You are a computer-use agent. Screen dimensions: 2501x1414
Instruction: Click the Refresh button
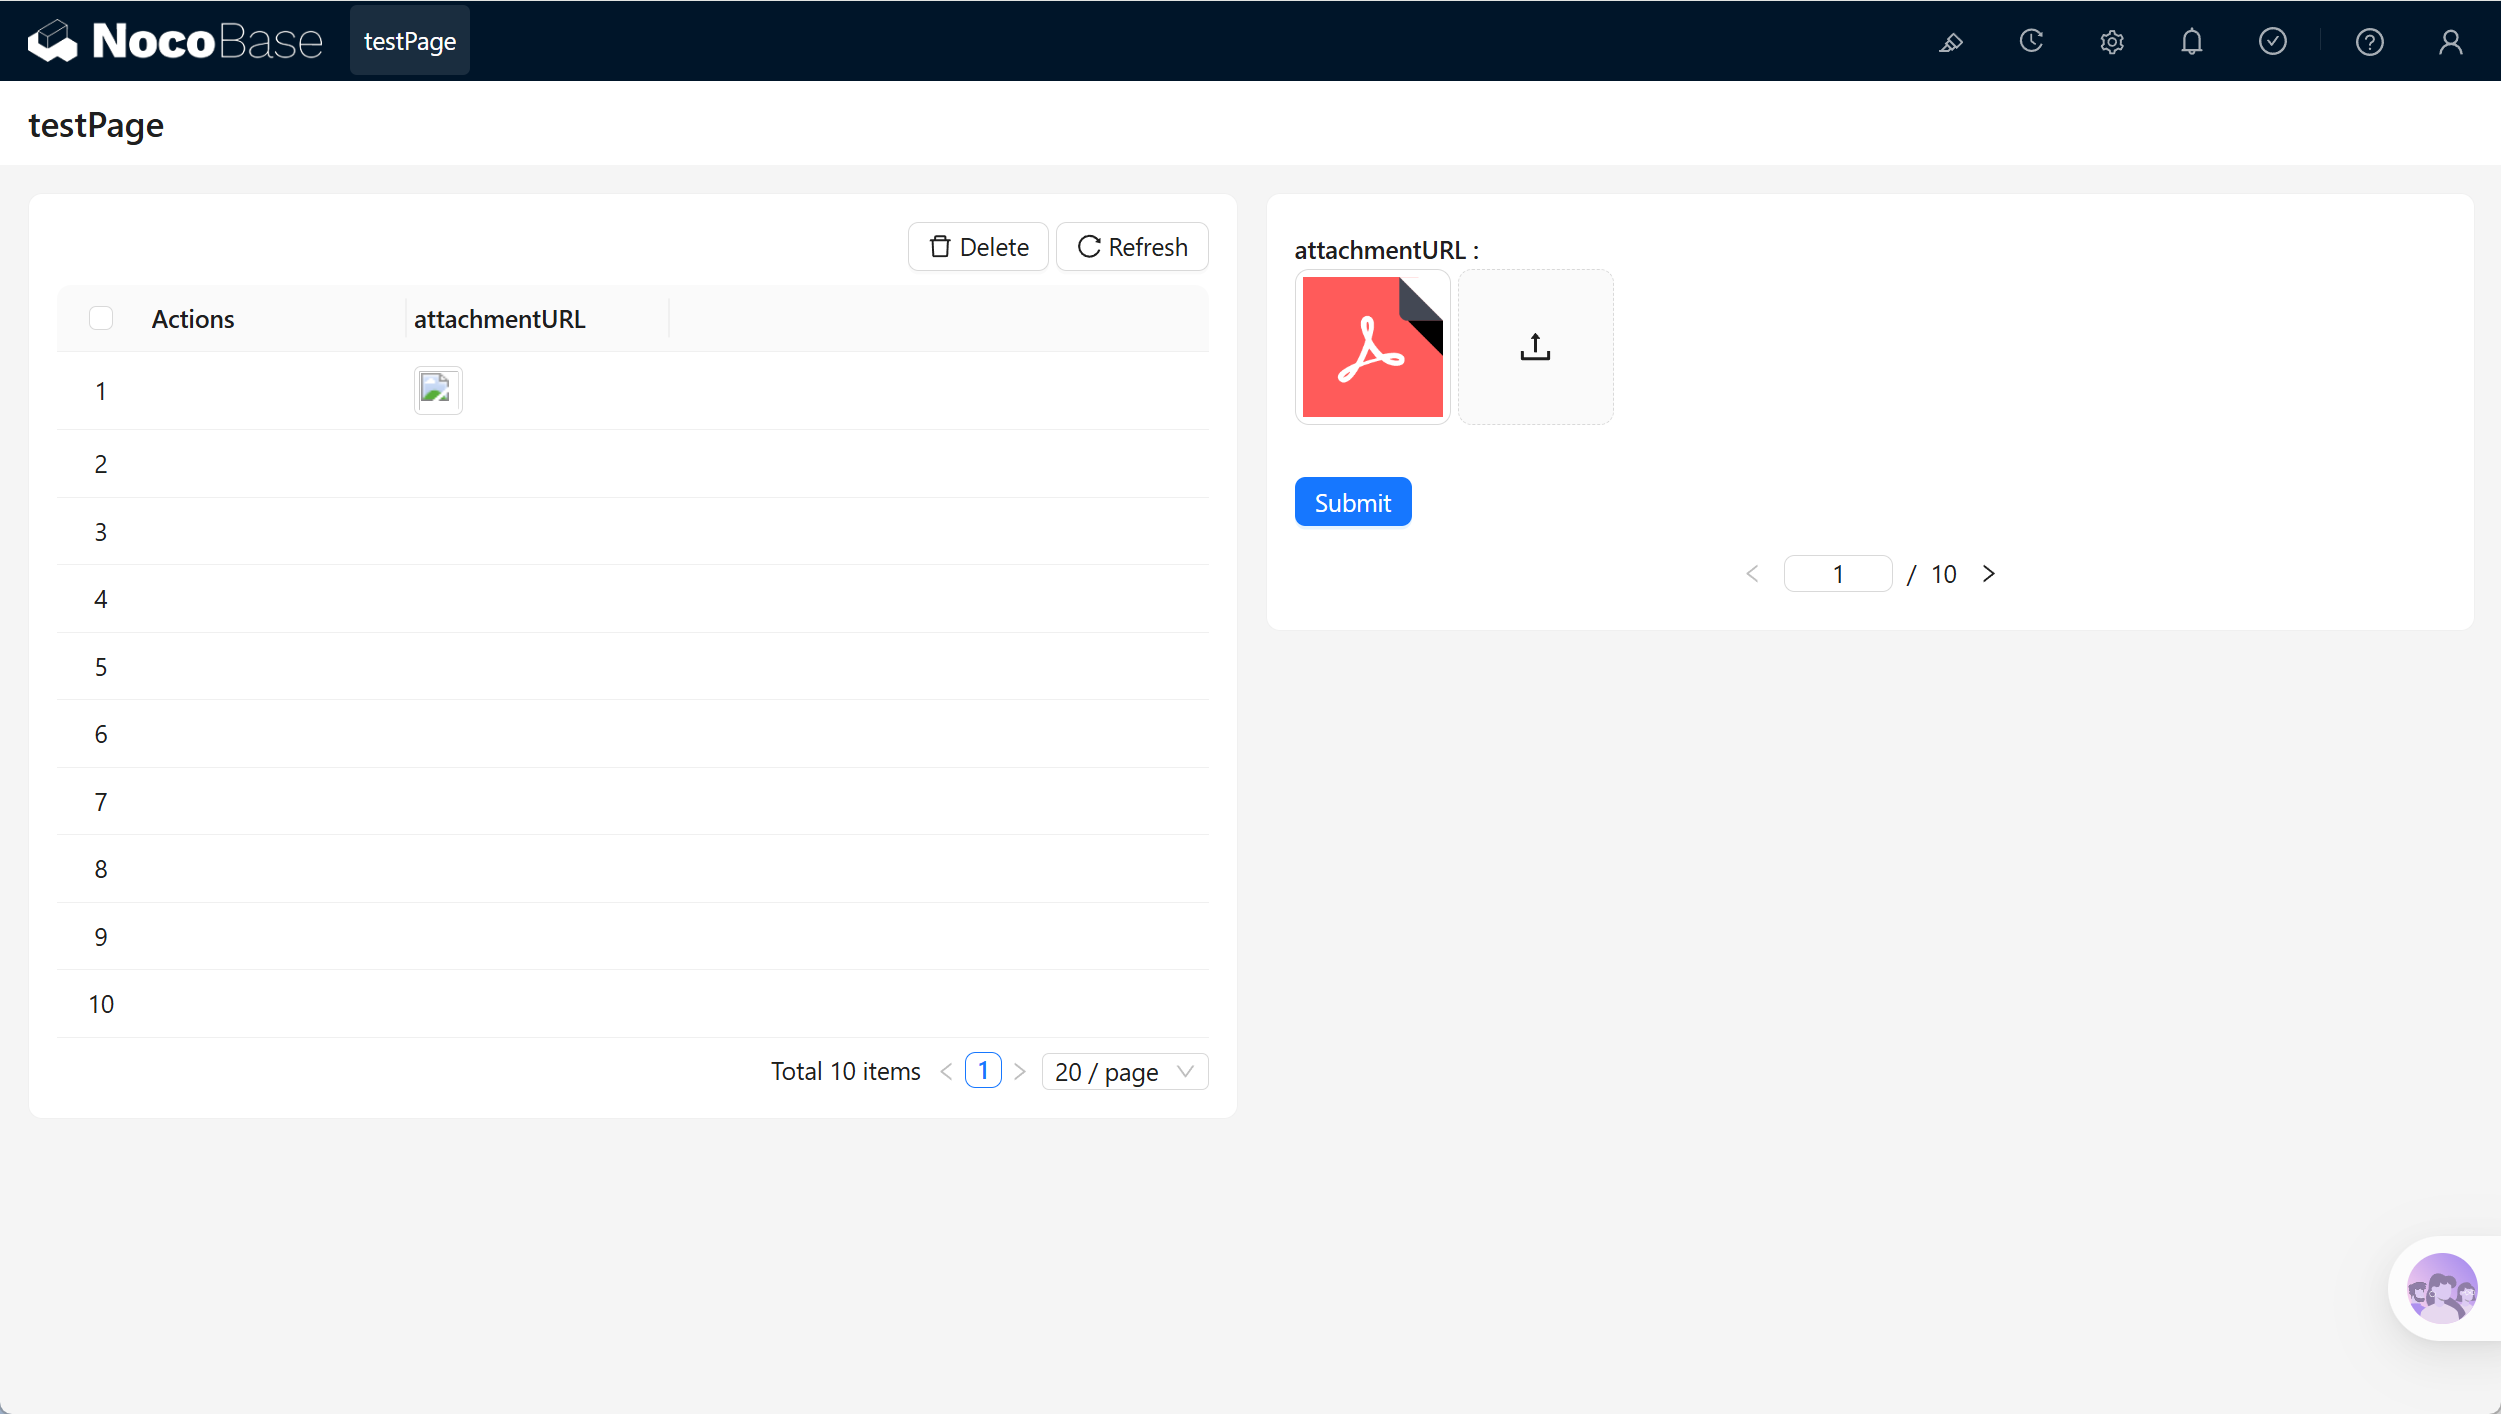(x=1132, y=247)
